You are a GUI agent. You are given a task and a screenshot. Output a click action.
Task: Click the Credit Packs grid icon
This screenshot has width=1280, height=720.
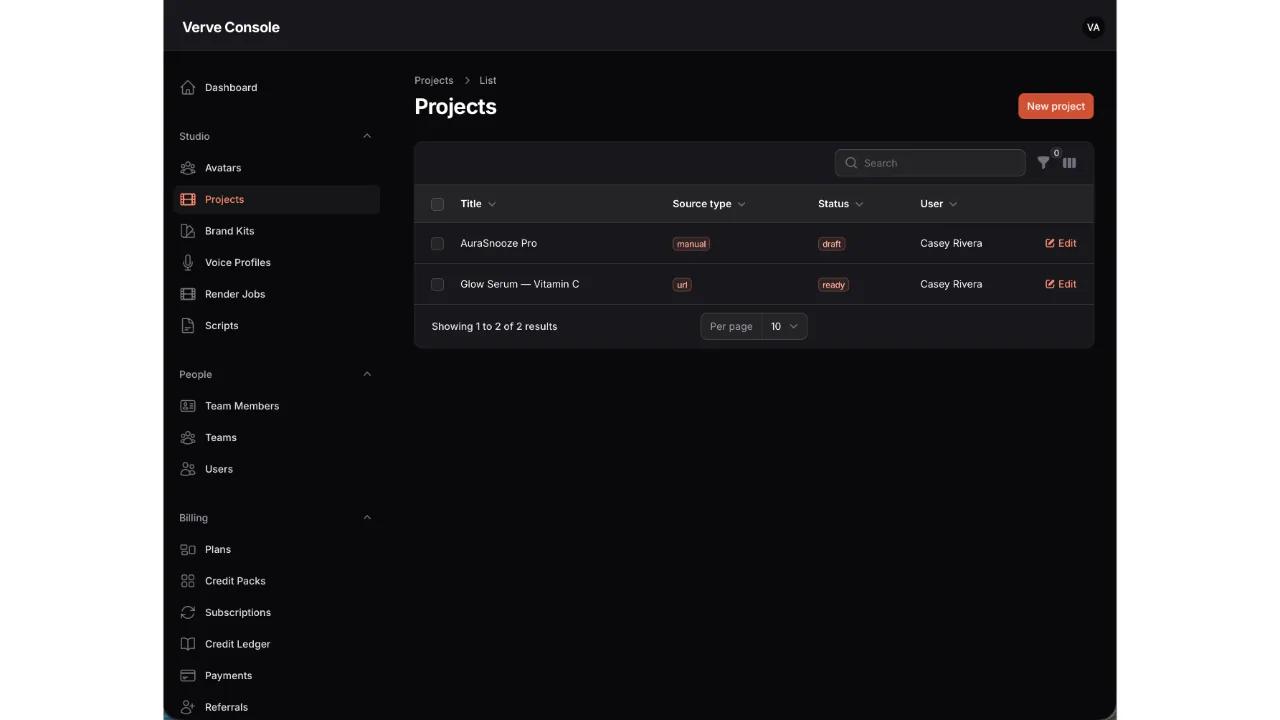point(187,581)
